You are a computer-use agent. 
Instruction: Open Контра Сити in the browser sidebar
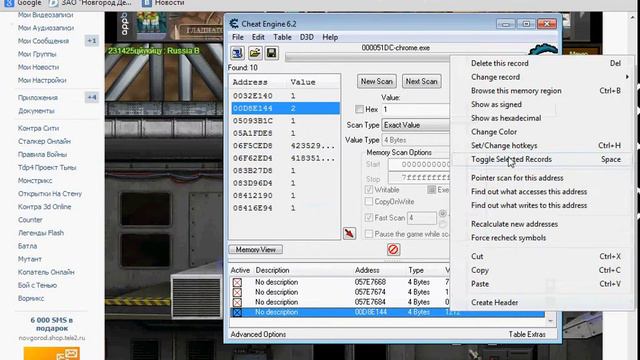click(x=38, y=128)
